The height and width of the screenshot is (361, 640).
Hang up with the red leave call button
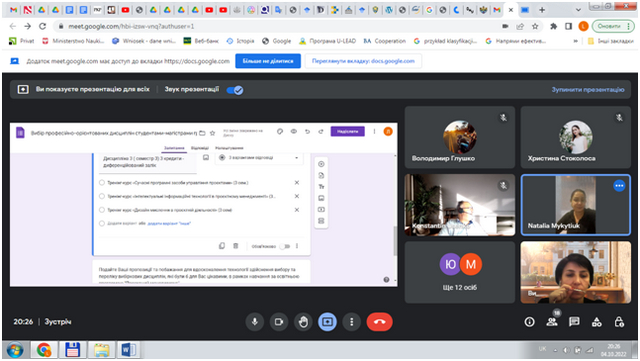pos(380,322)
